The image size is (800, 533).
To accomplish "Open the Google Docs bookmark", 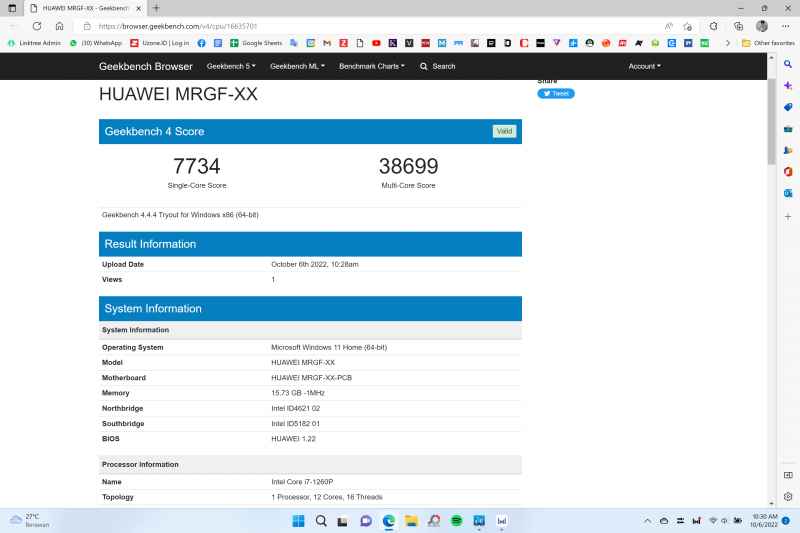I will click(x=218, y=43).
